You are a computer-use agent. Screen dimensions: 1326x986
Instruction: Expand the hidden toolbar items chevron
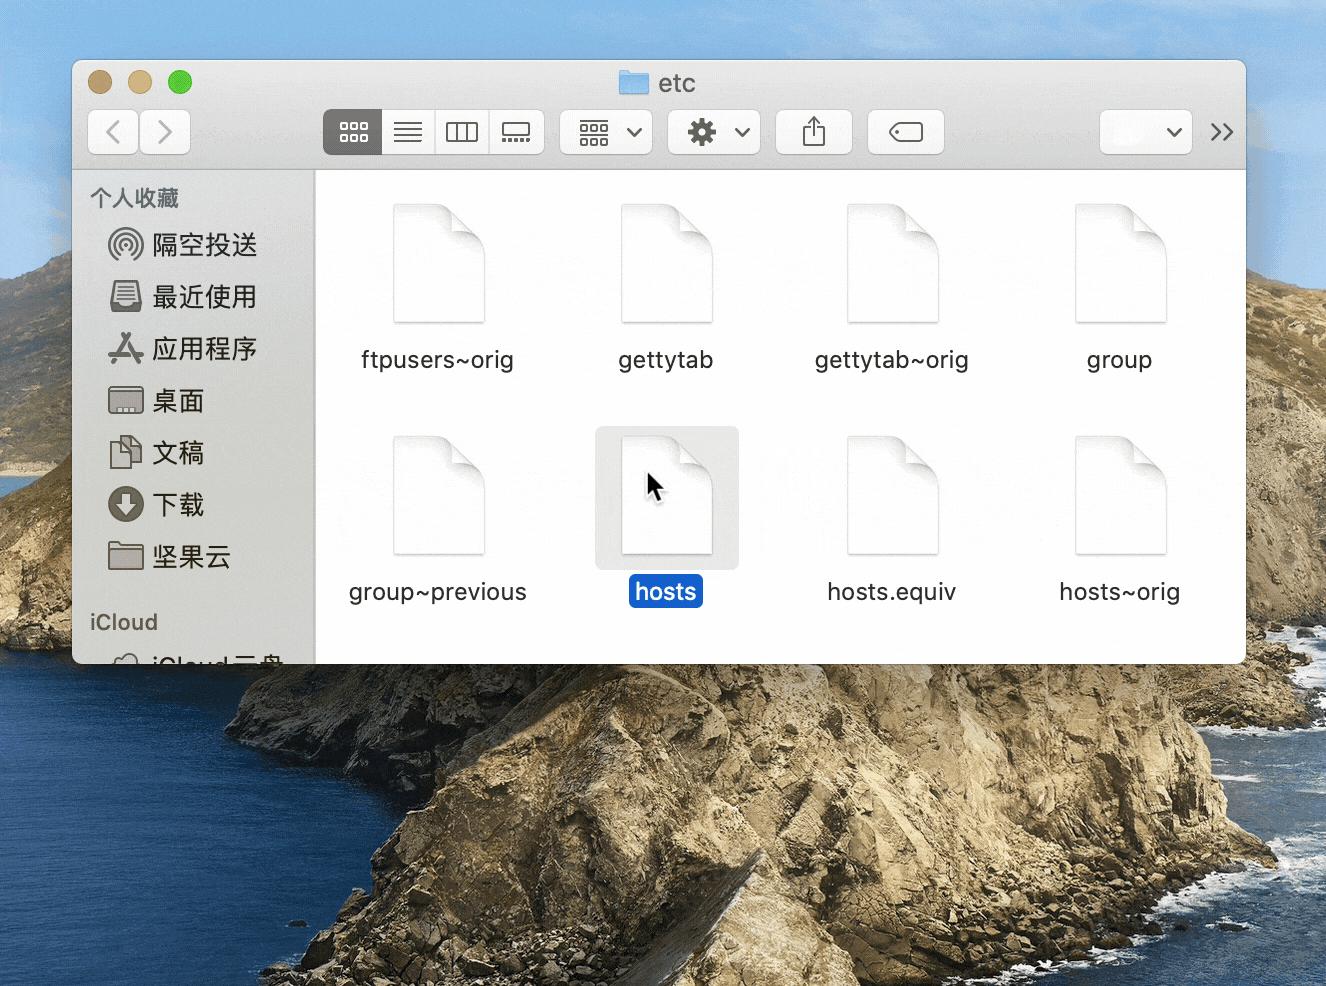click(1222, 131)
